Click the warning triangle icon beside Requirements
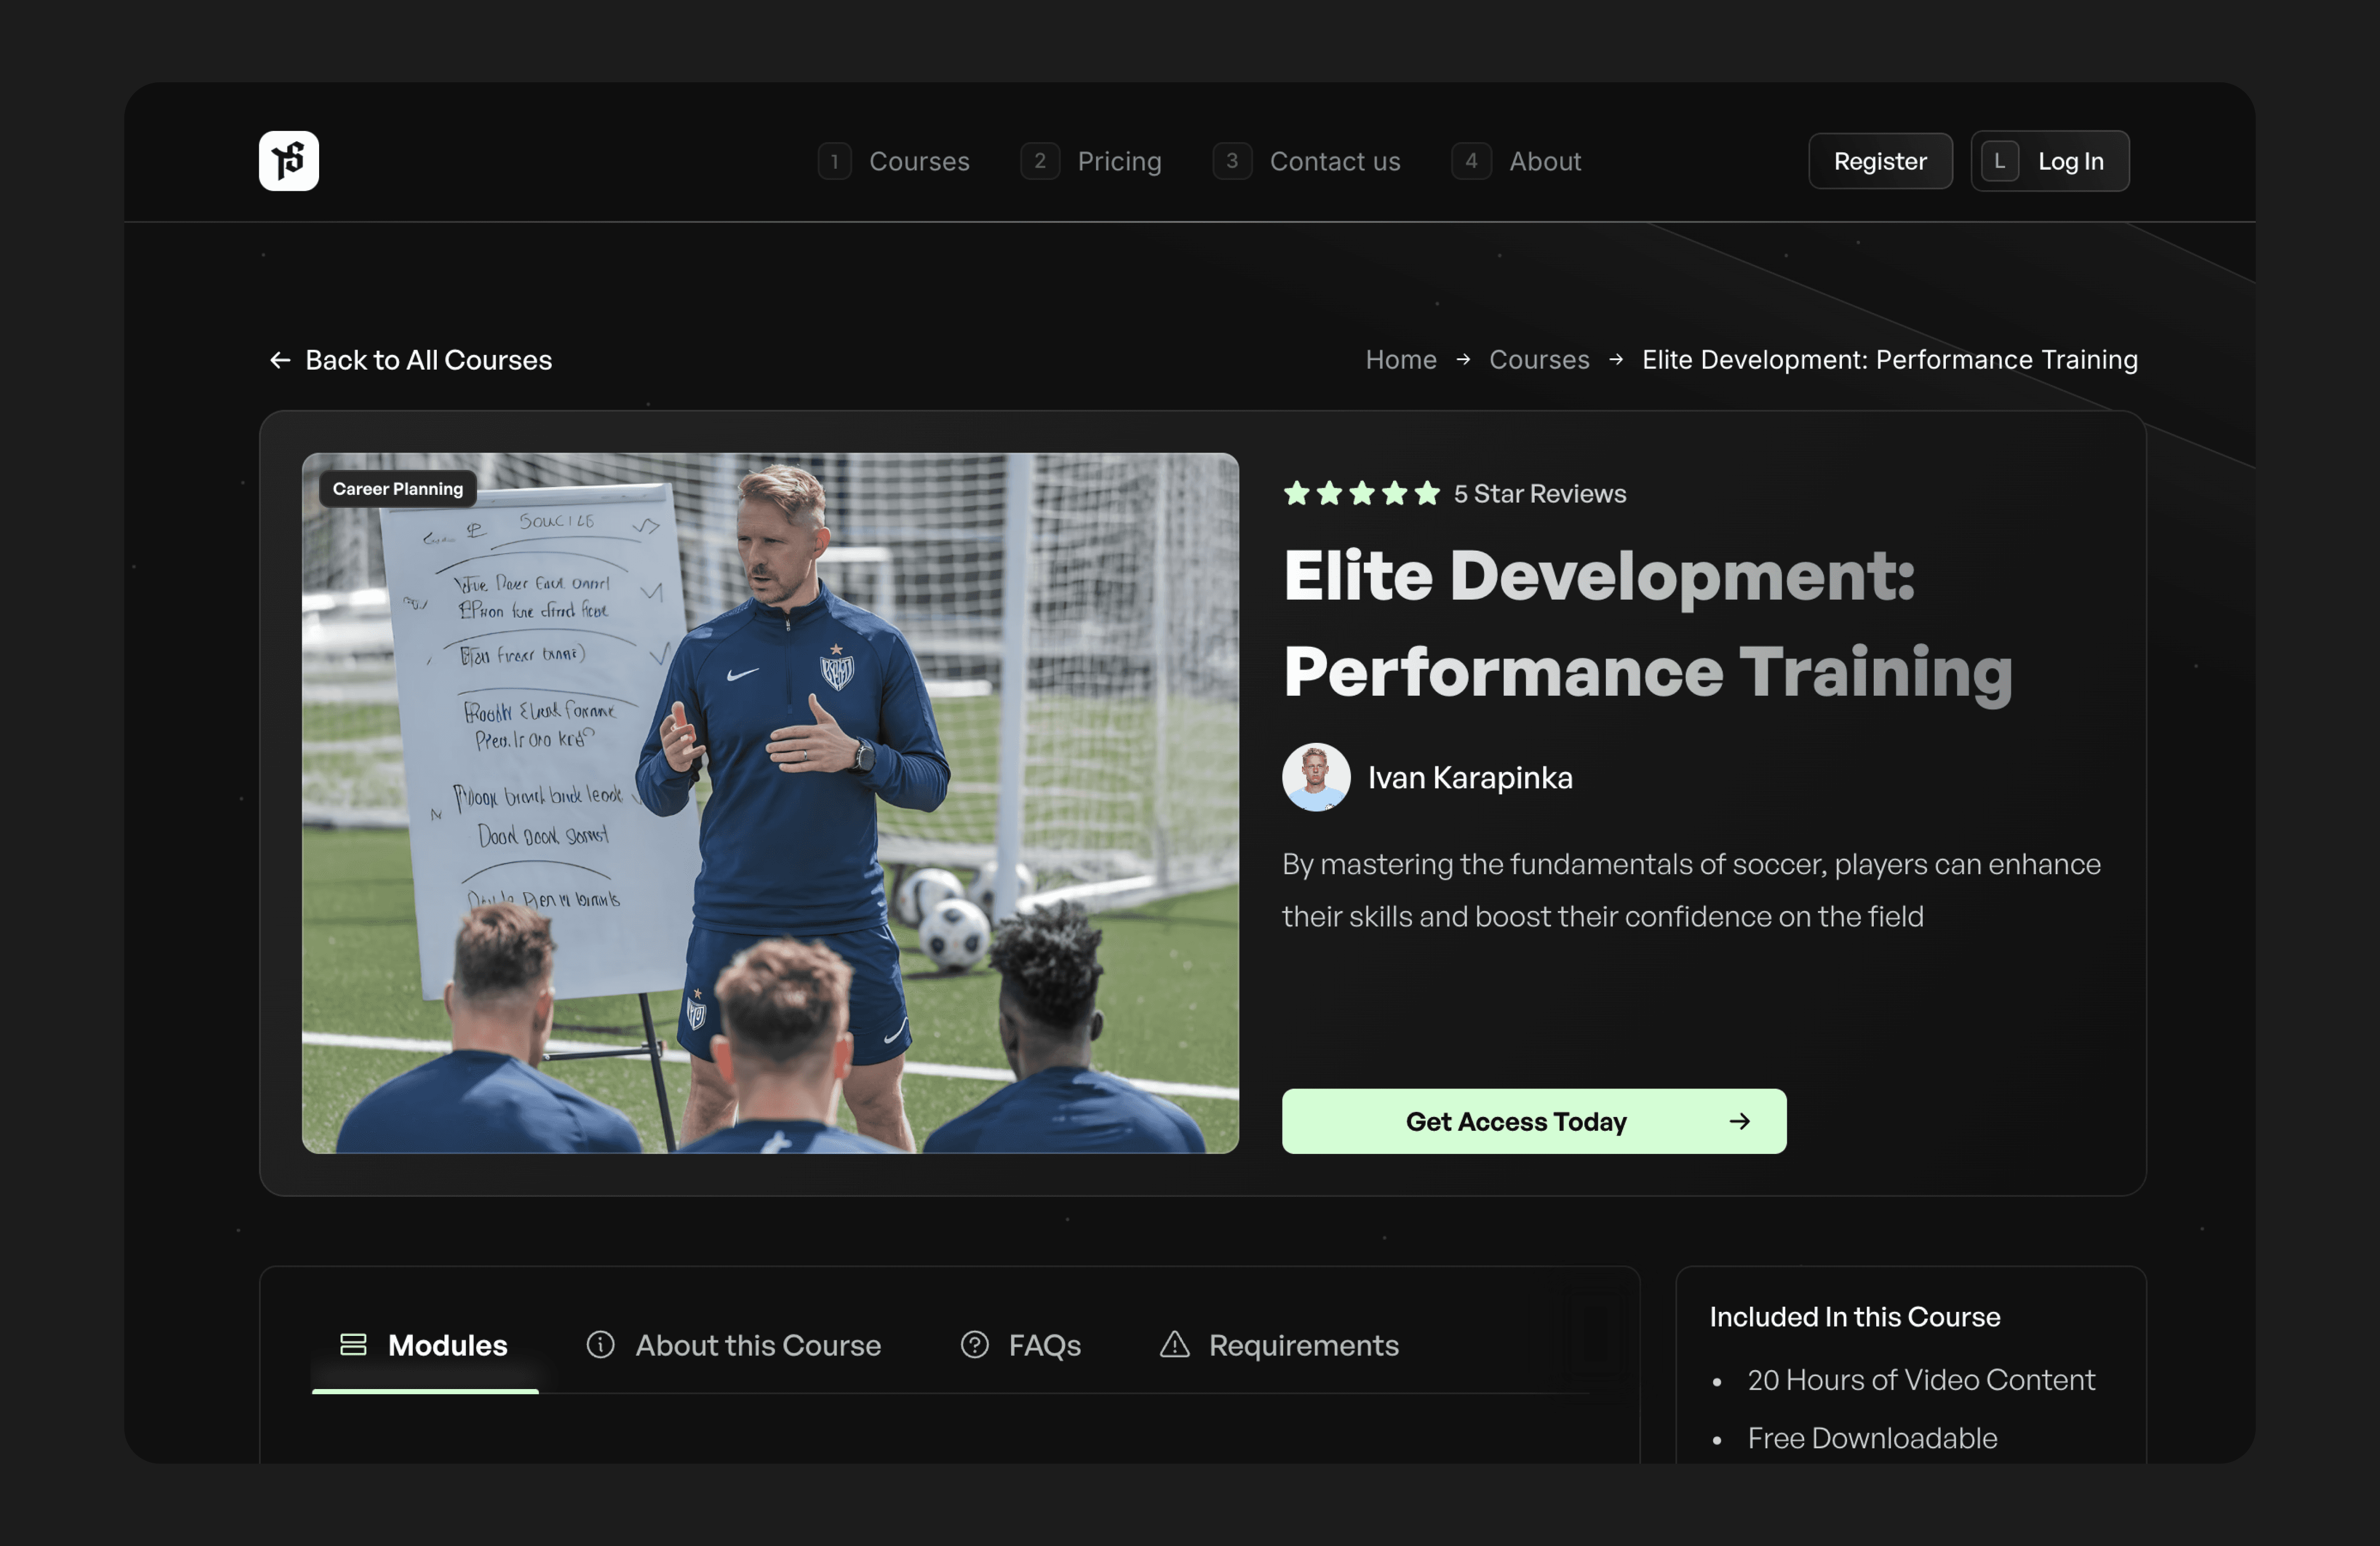Screen dimensions: 2380x1546 coord(1174,1344)
